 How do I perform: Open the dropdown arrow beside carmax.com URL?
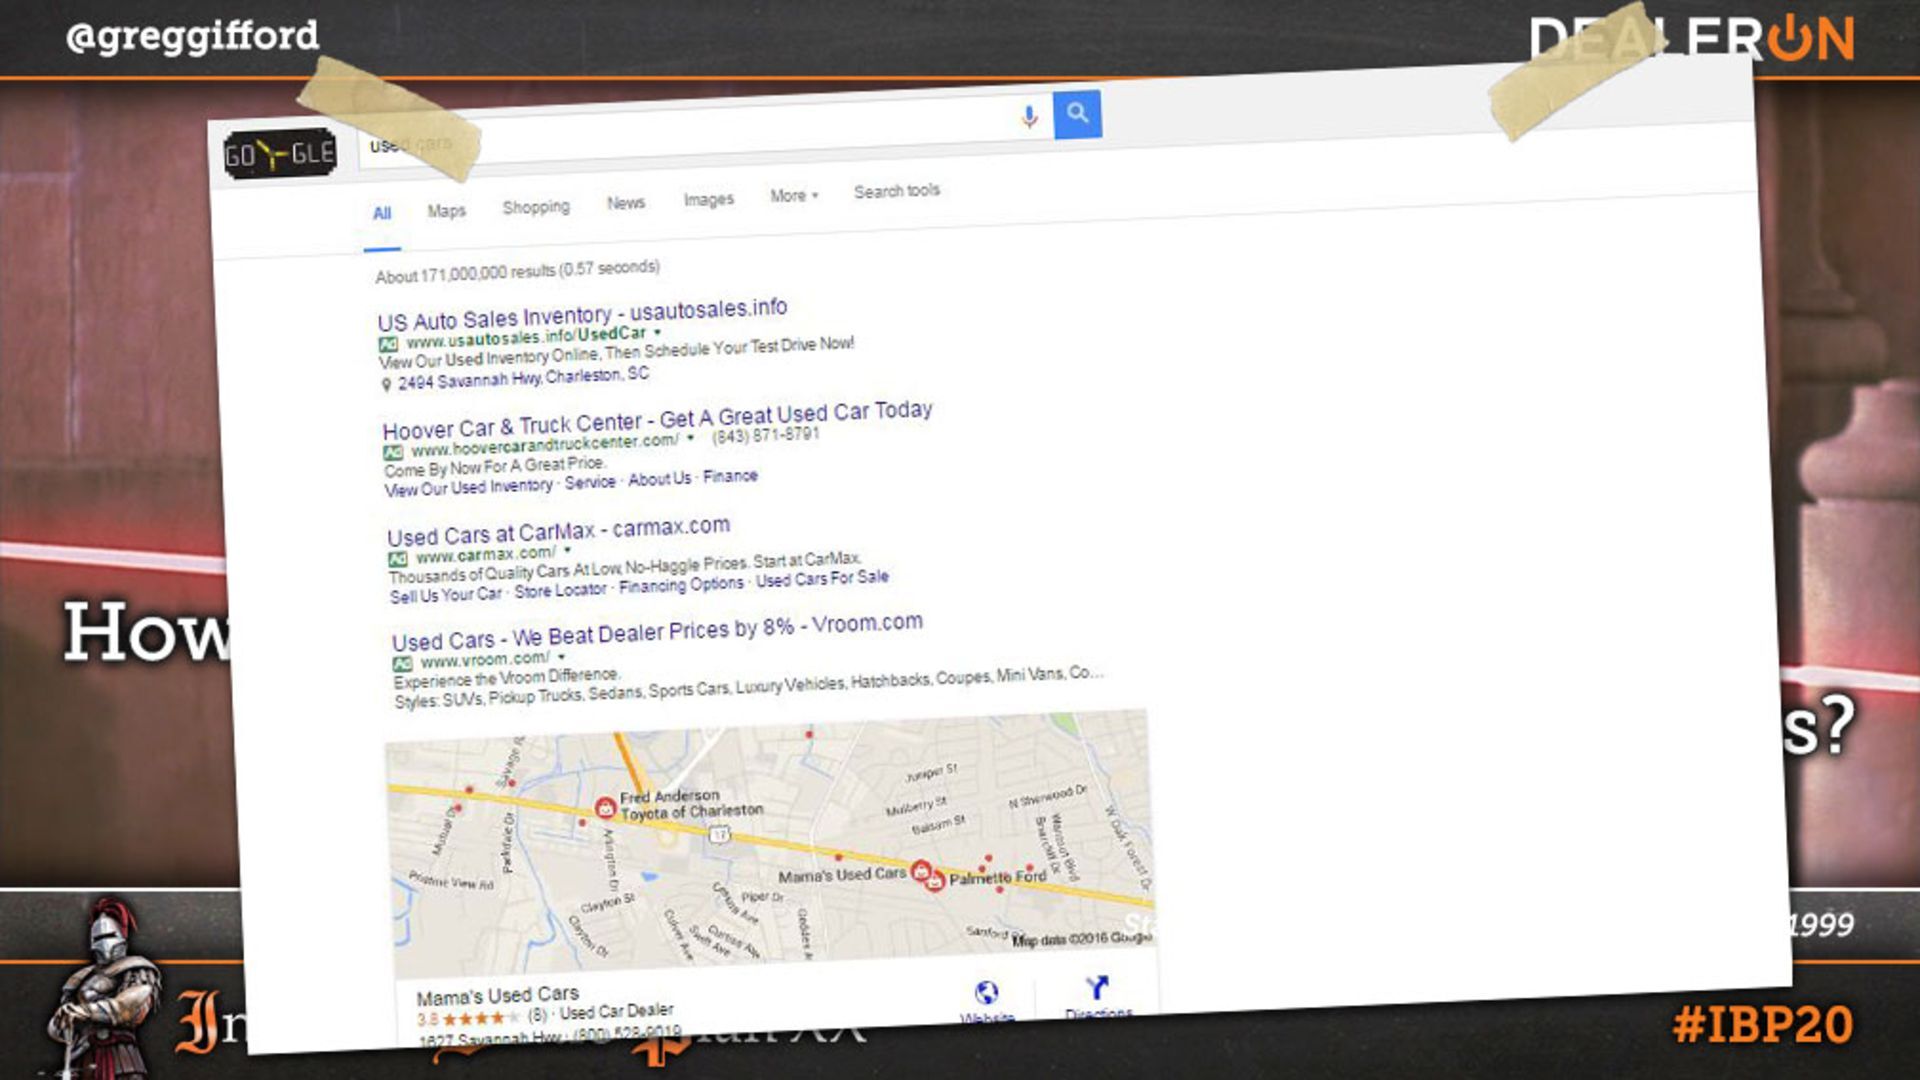567,550
